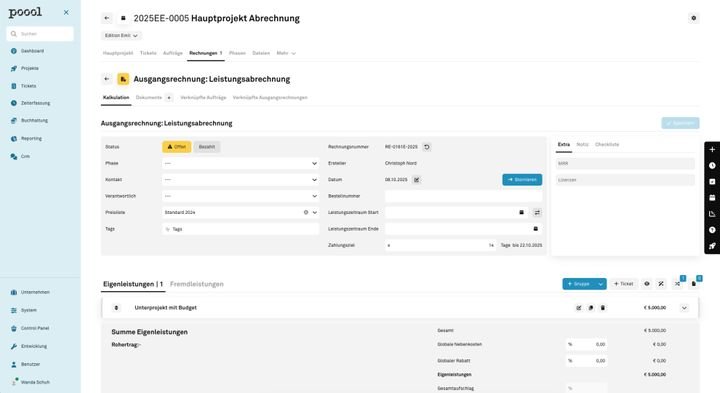Viewport: 720px width, 393px height.
Task: Open Crm in the sidebar
Action: click(x=25, y=157)
